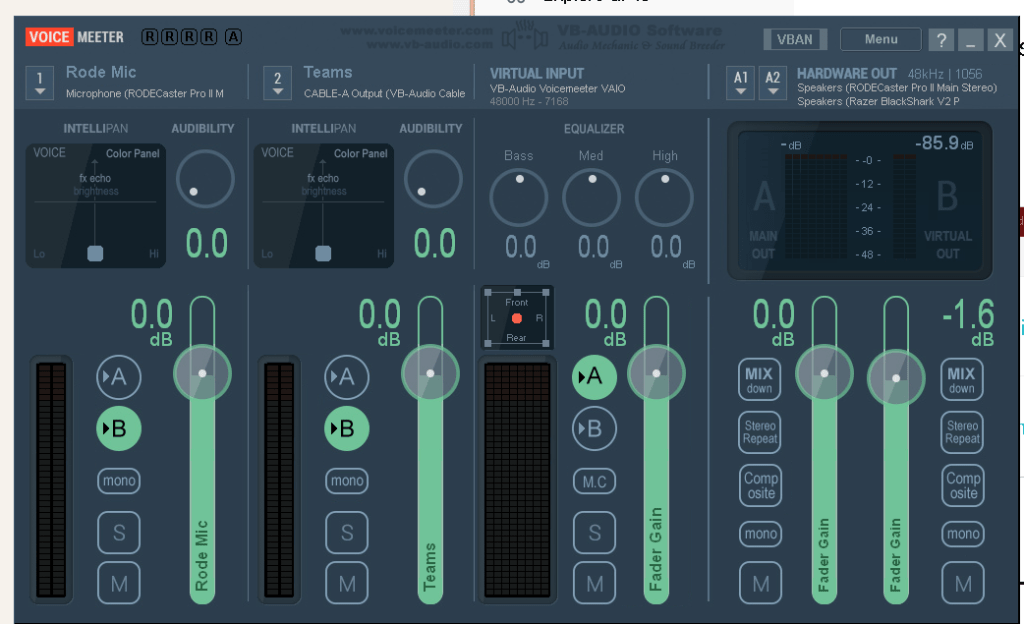
Task: Click Color Panel label on Rode Mic Intellipan
Action: pos(133,153)
